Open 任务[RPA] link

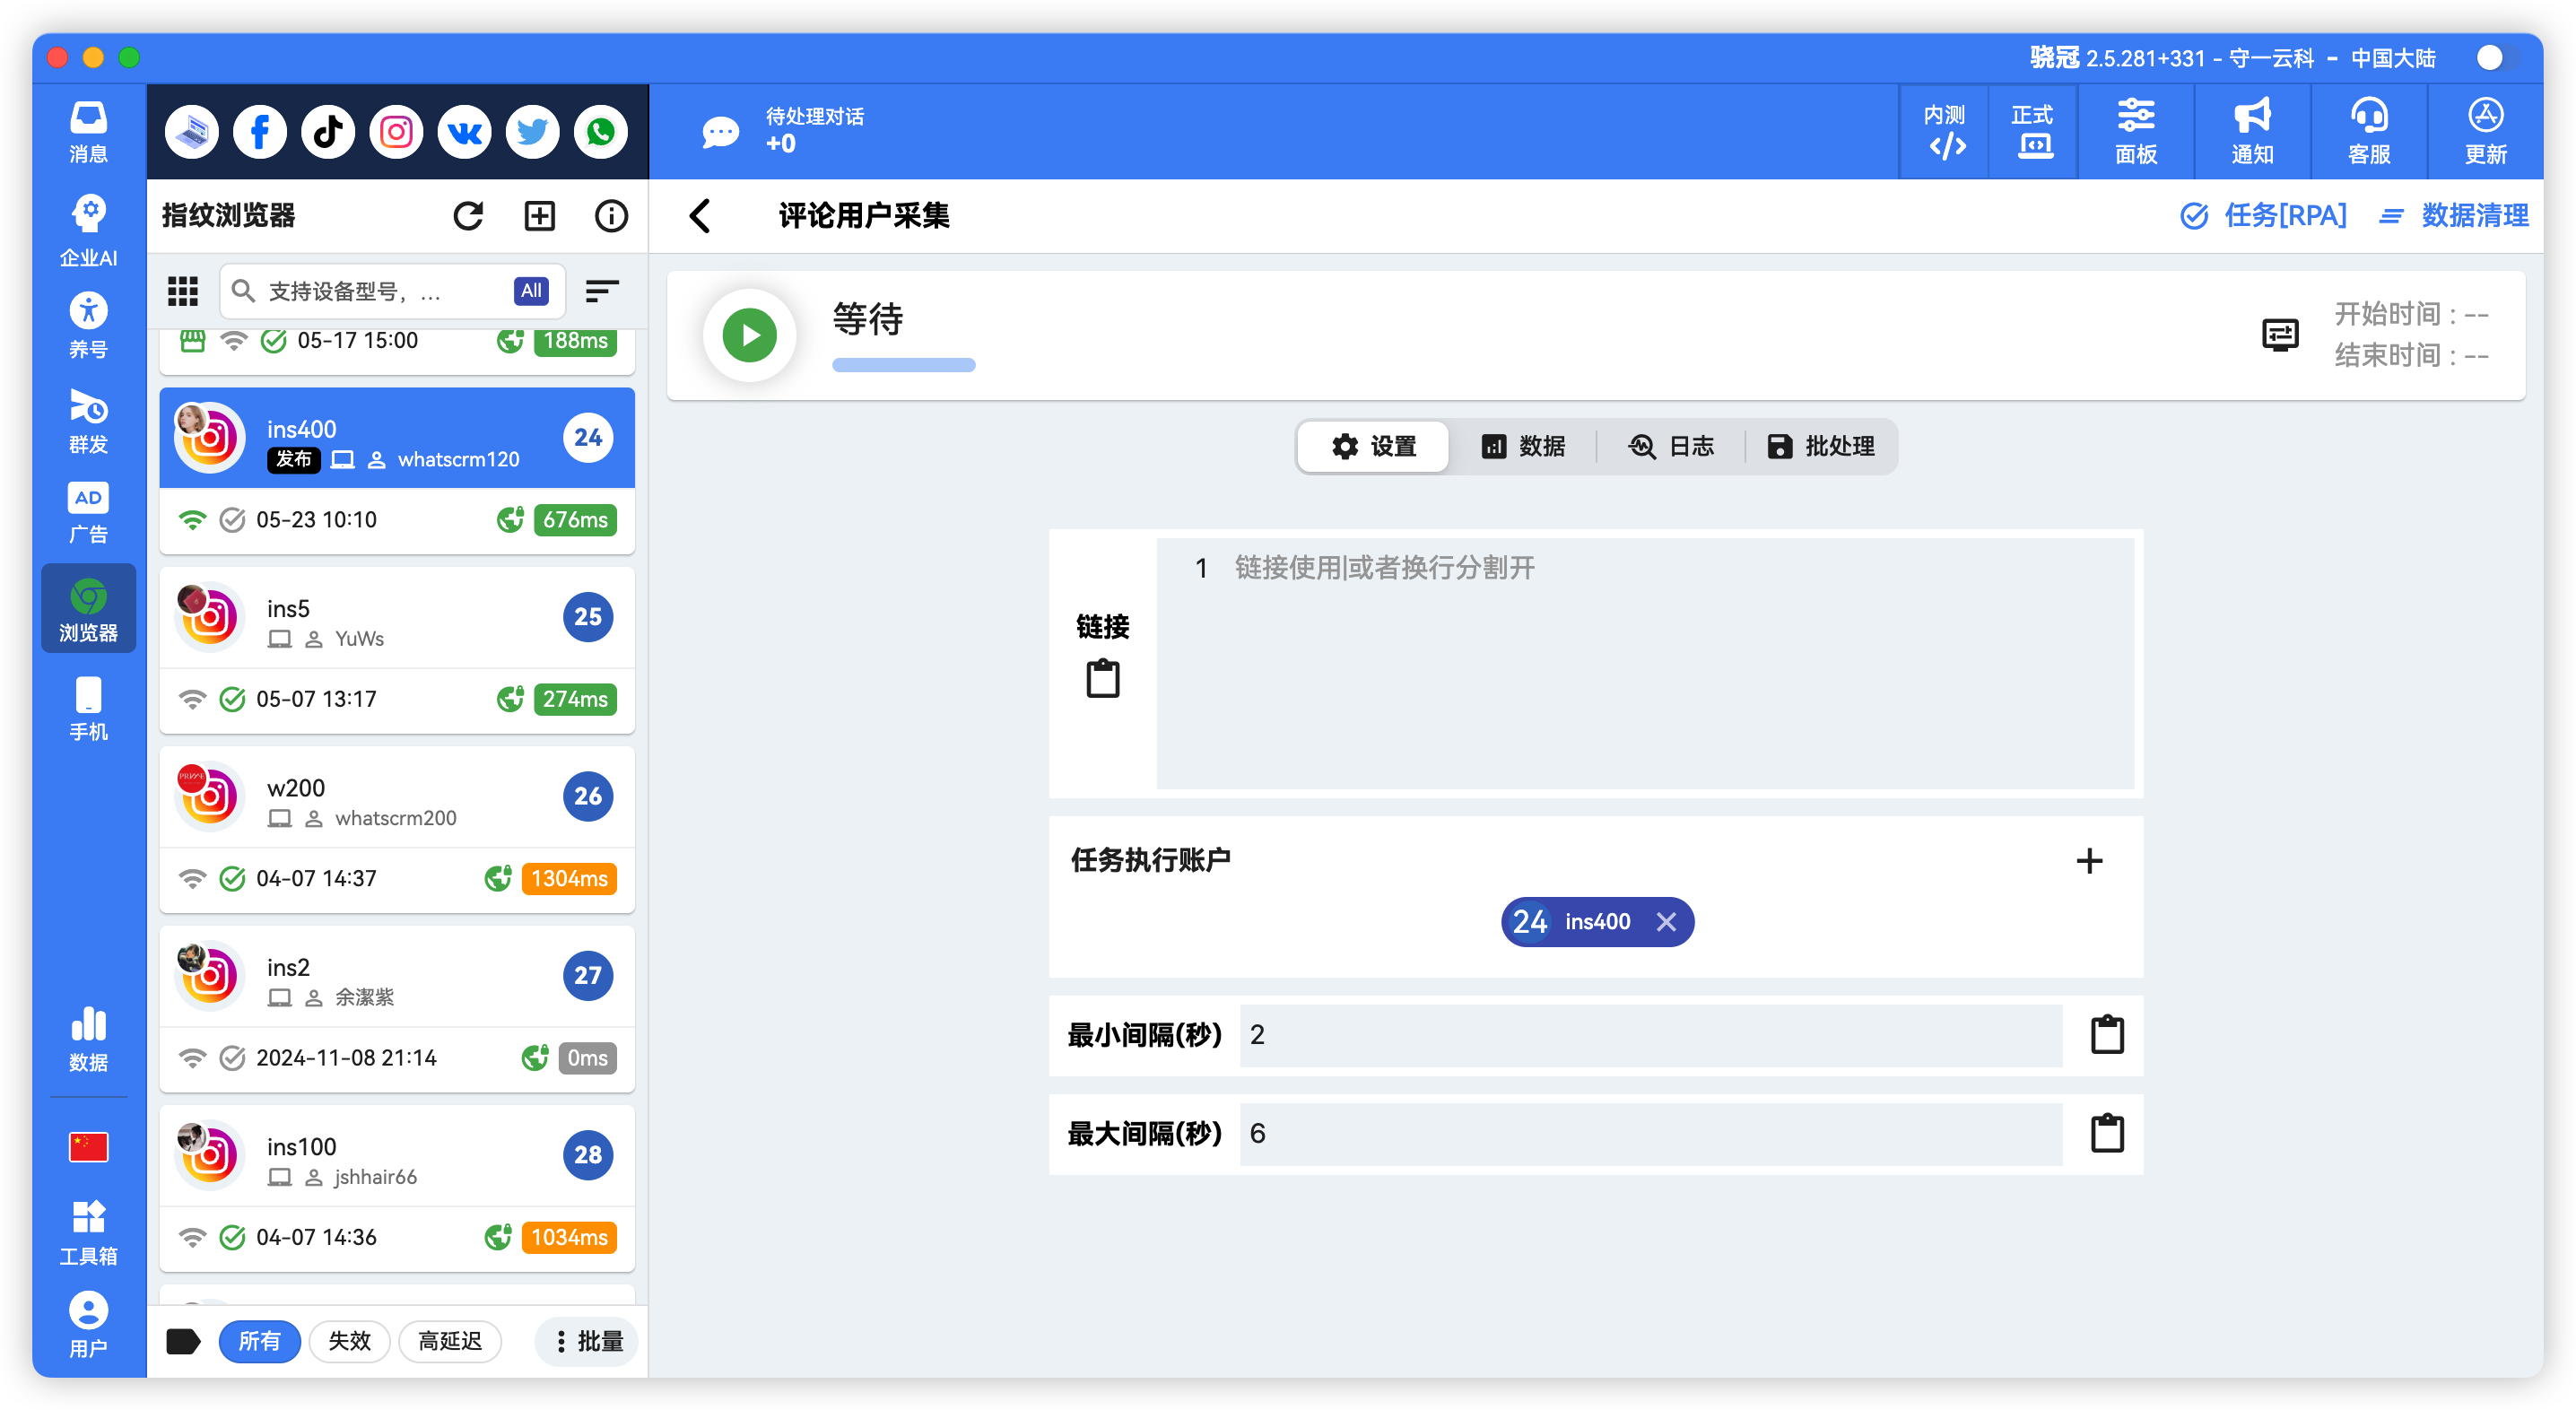2263,216
